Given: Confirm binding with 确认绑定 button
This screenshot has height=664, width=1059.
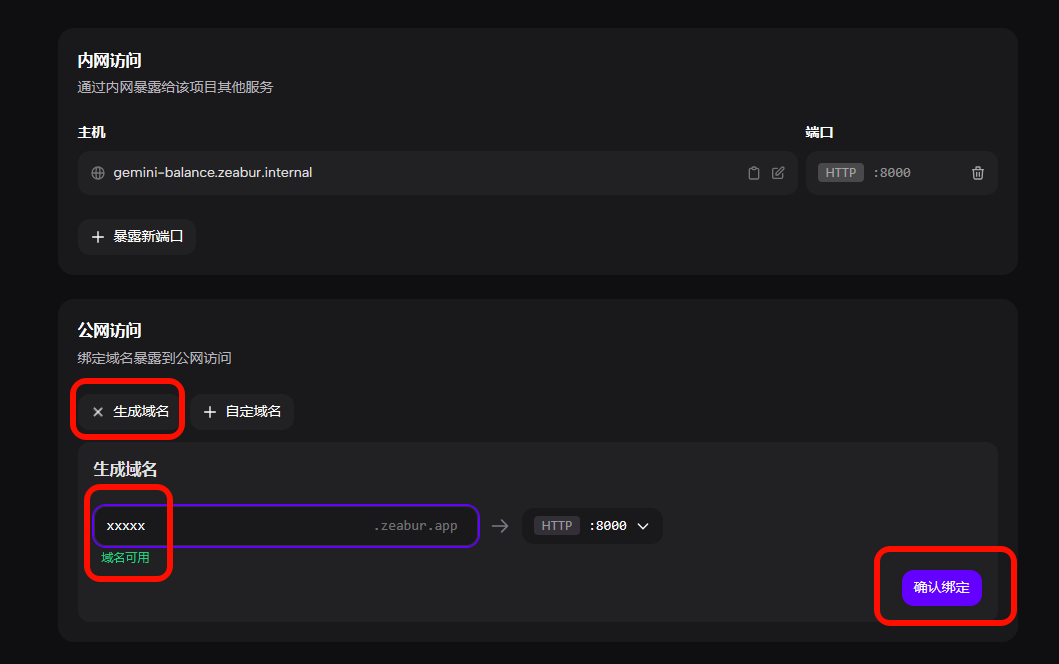Looking at the screenshot, I should pos(941,588).
